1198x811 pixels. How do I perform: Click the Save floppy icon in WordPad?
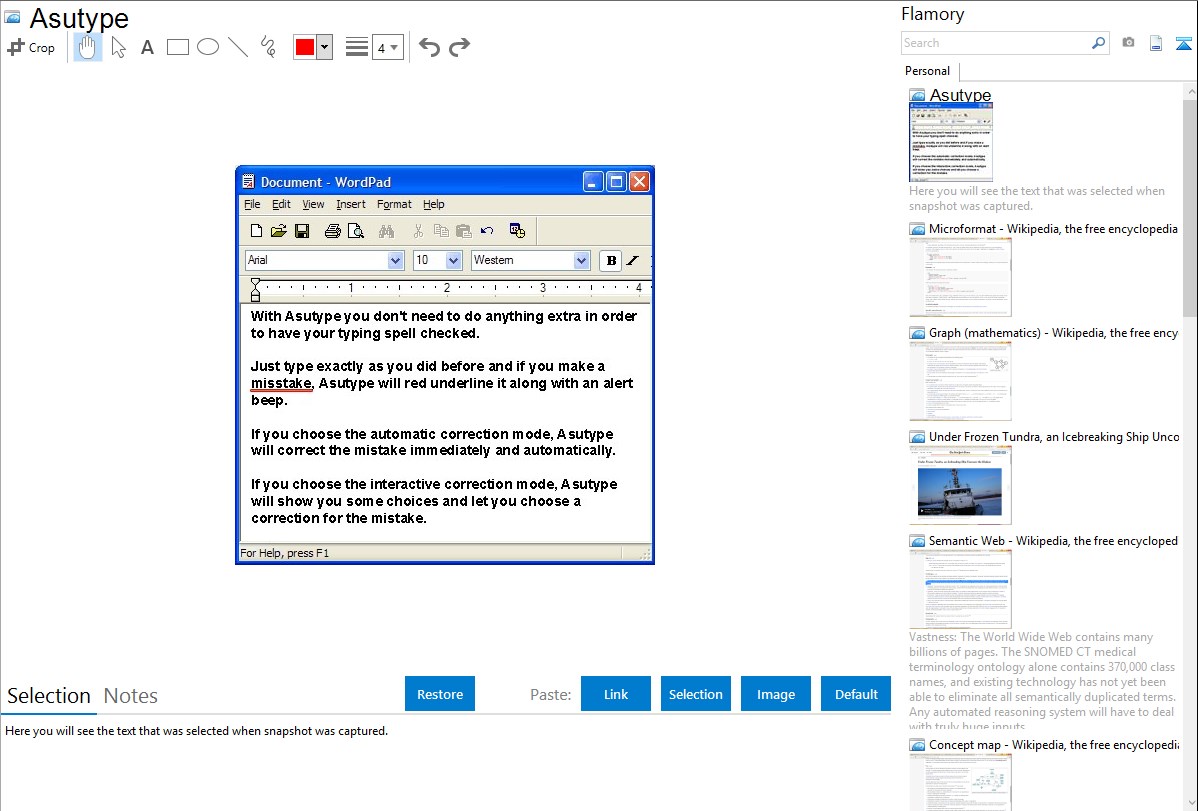[x=302, y=231]
